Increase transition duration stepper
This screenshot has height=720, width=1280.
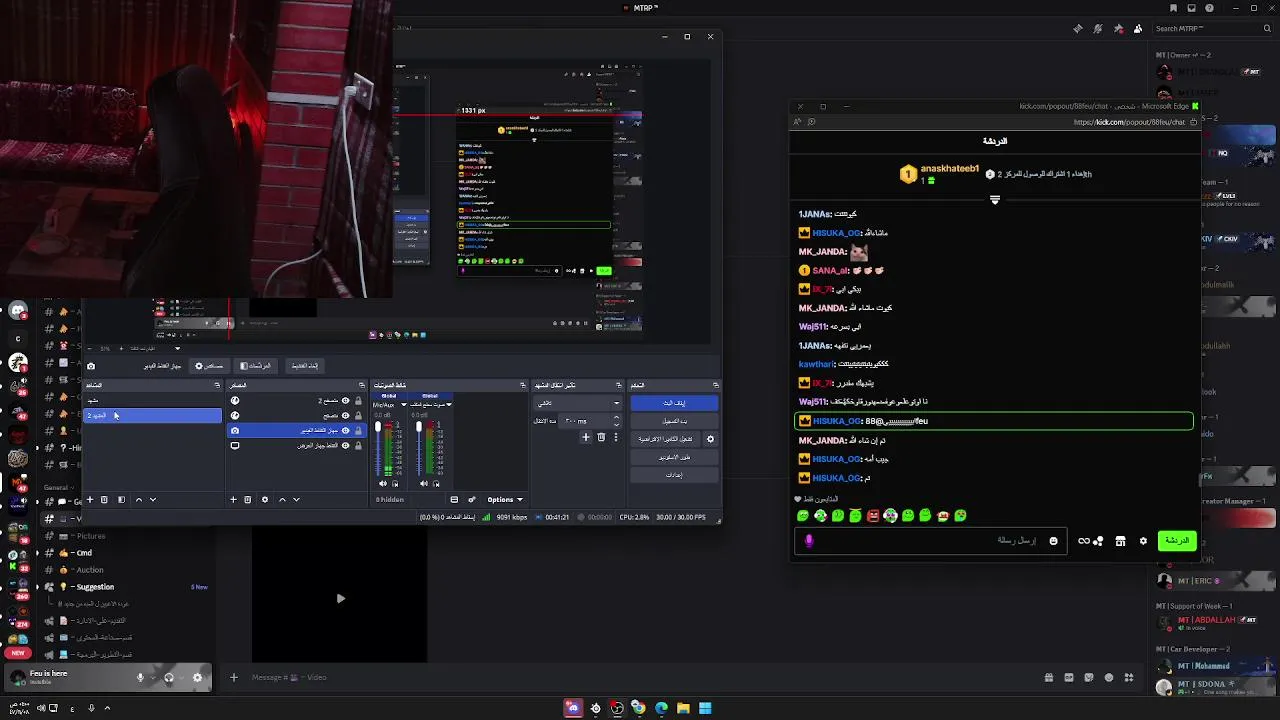(x=616, y=418)
